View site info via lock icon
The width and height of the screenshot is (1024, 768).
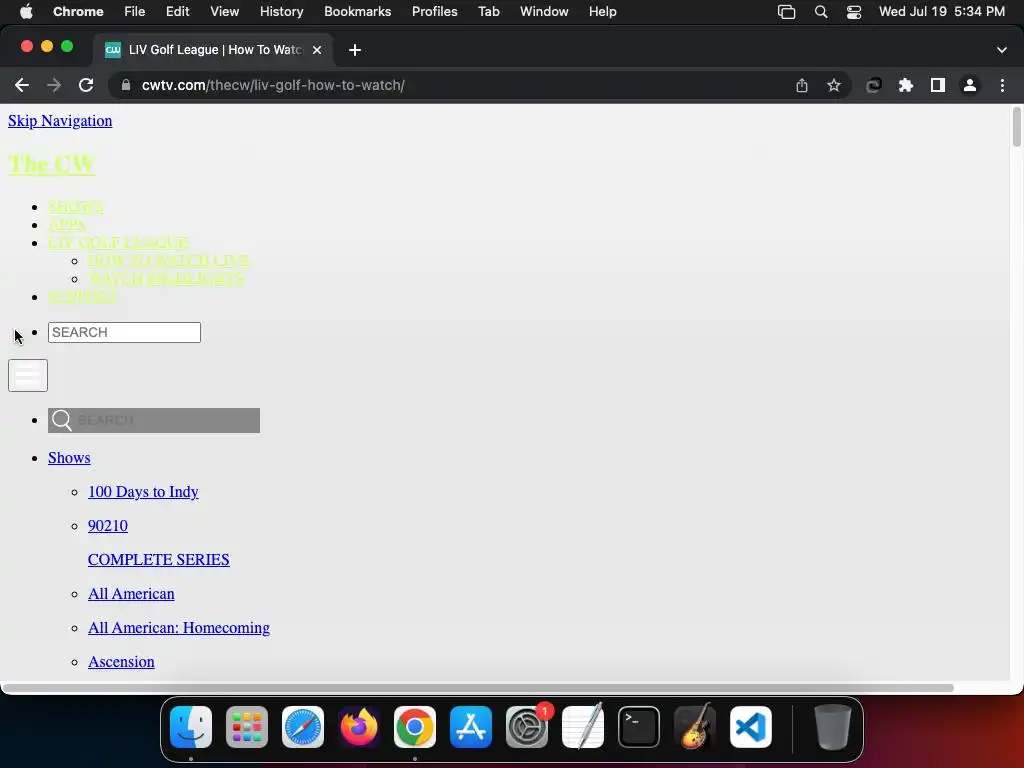(x=126, y=85)
